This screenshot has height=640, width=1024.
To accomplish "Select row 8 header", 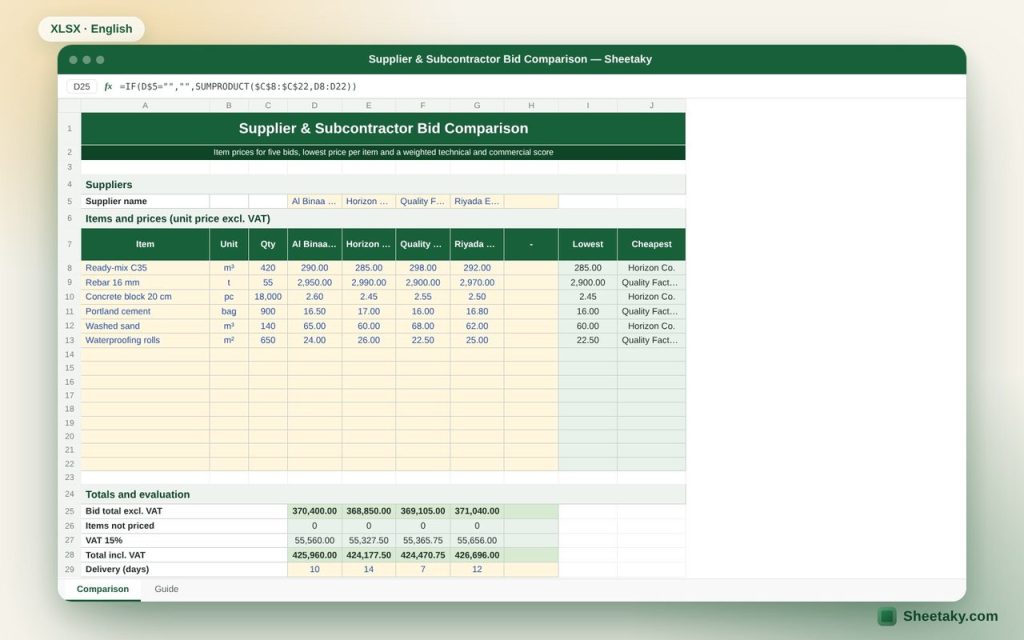I will [69, 268].
